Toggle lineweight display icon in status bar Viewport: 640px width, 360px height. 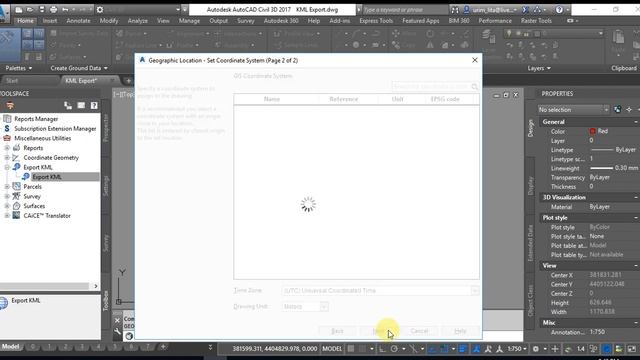point(463,349)
